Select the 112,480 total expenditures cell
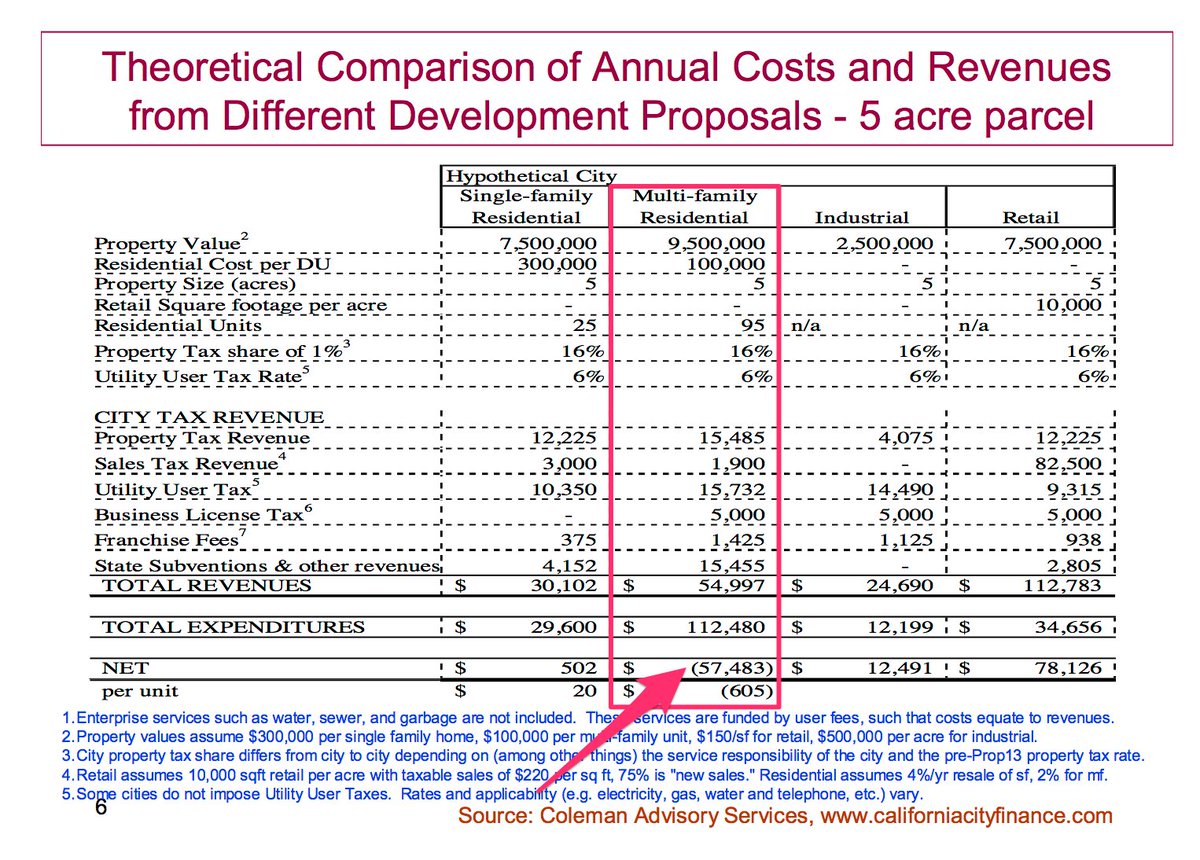The width and height of the screenshot is (1200, 860). click(727, 627)
